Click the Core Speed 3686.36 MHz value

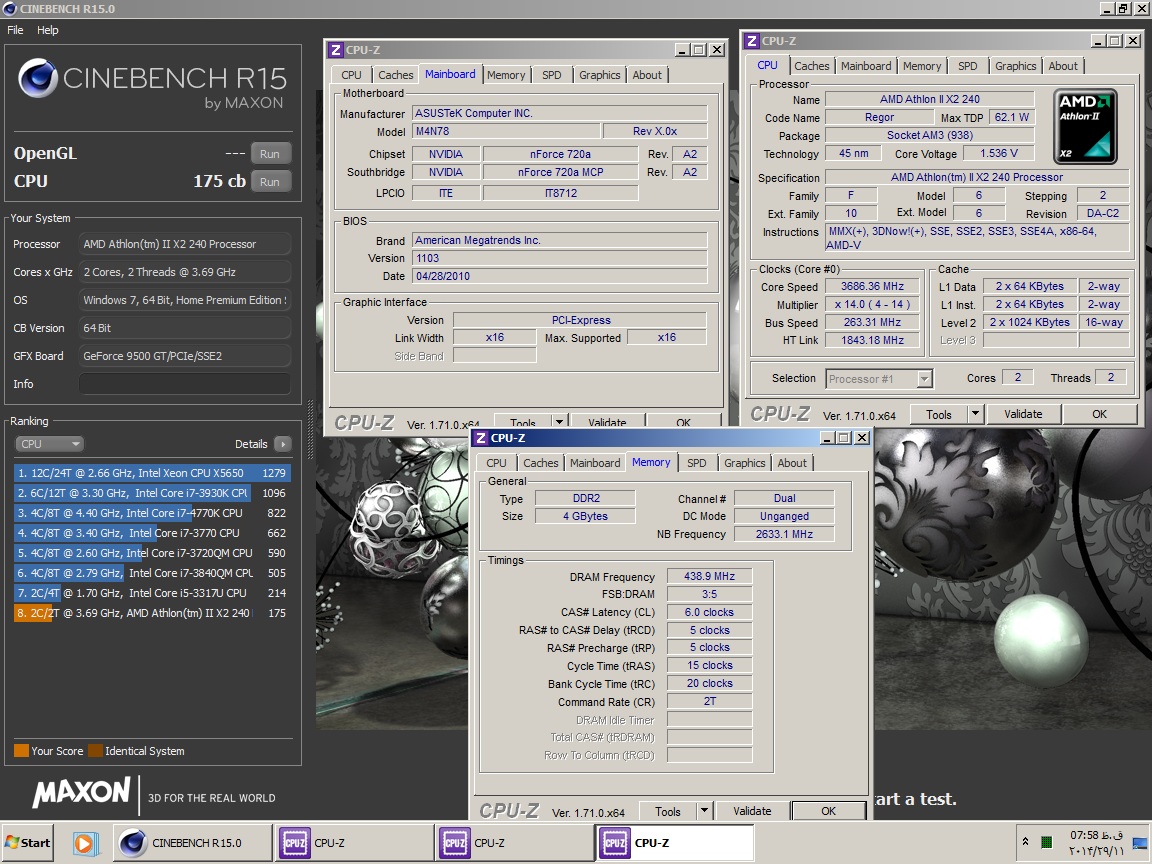(873, 287)
